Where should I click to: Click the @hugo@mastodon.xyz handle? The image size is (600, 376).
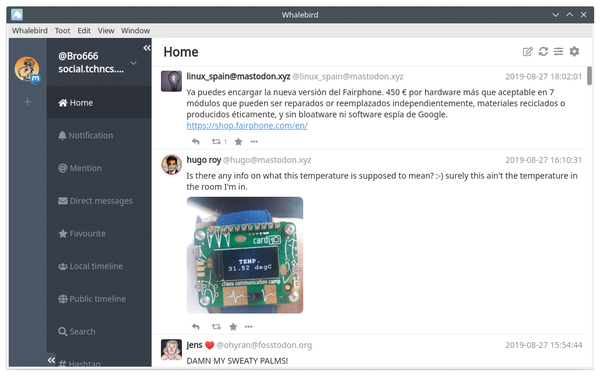[267, 160]
